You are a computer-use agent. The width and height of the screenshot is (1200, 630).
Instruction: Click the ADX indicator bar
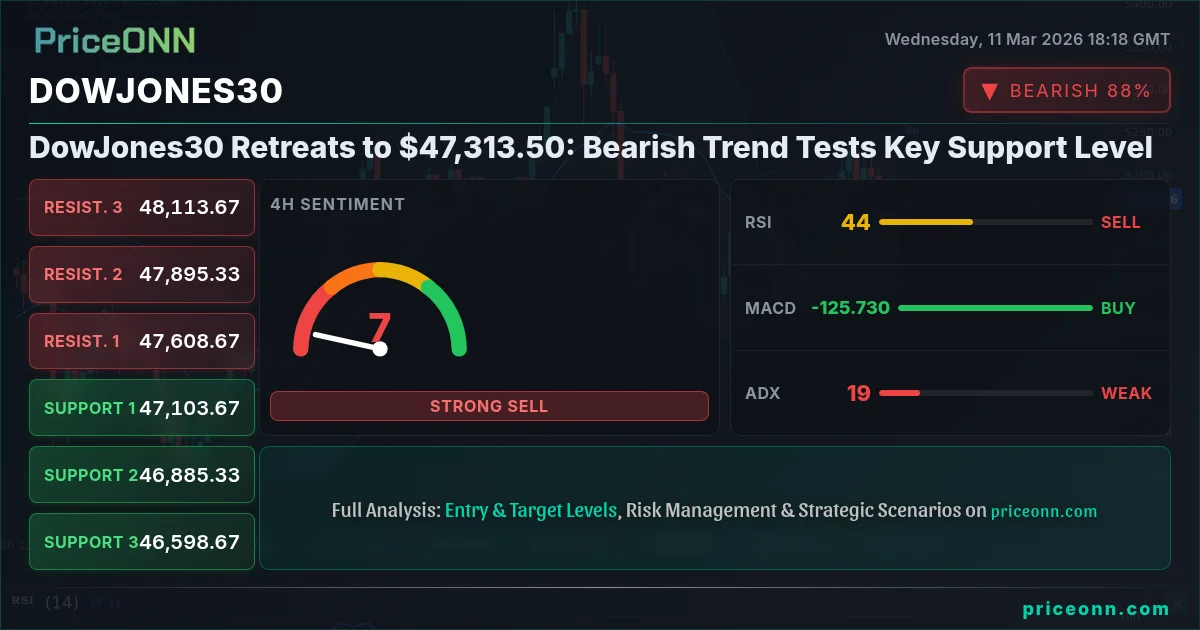click(x=985, y=393)
